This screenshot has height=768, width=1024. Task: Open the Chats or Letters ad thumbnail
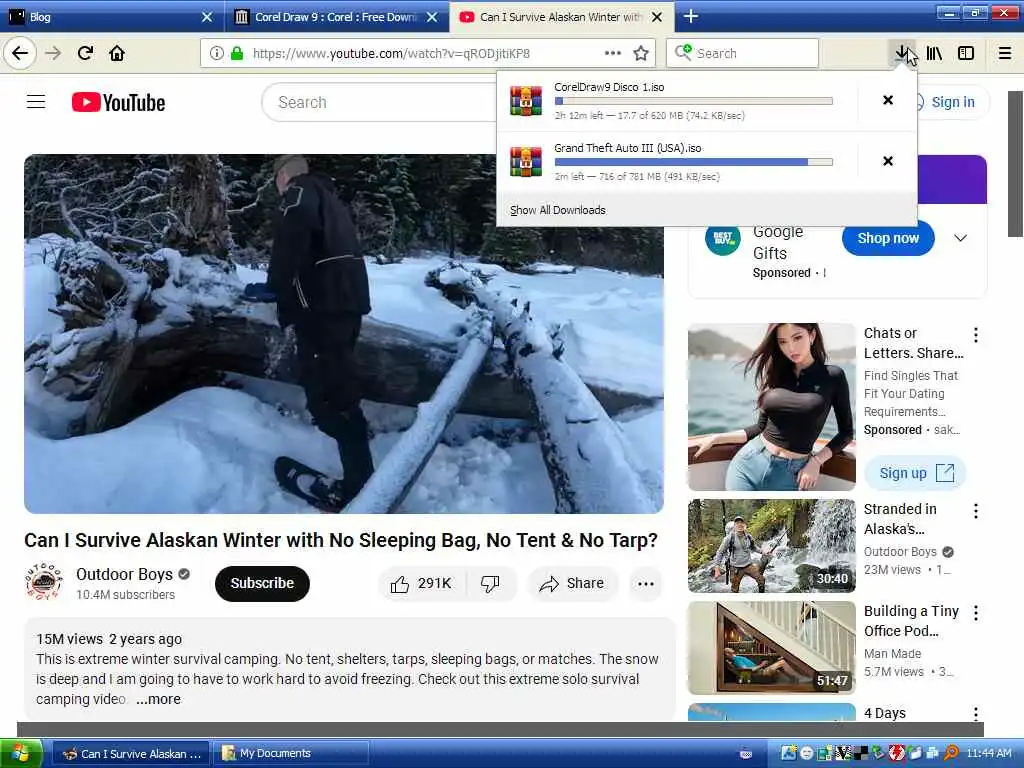pyautogui.click(x=771, y=407)
